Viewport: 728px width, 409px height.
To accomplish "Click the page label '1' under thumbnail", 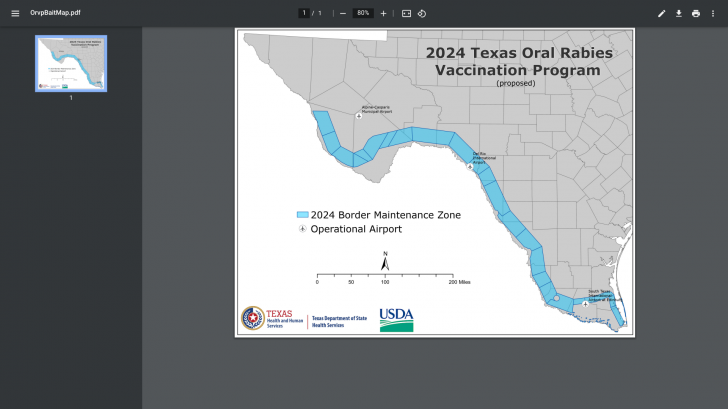I will pyautogui.click(x=71, y=98).
